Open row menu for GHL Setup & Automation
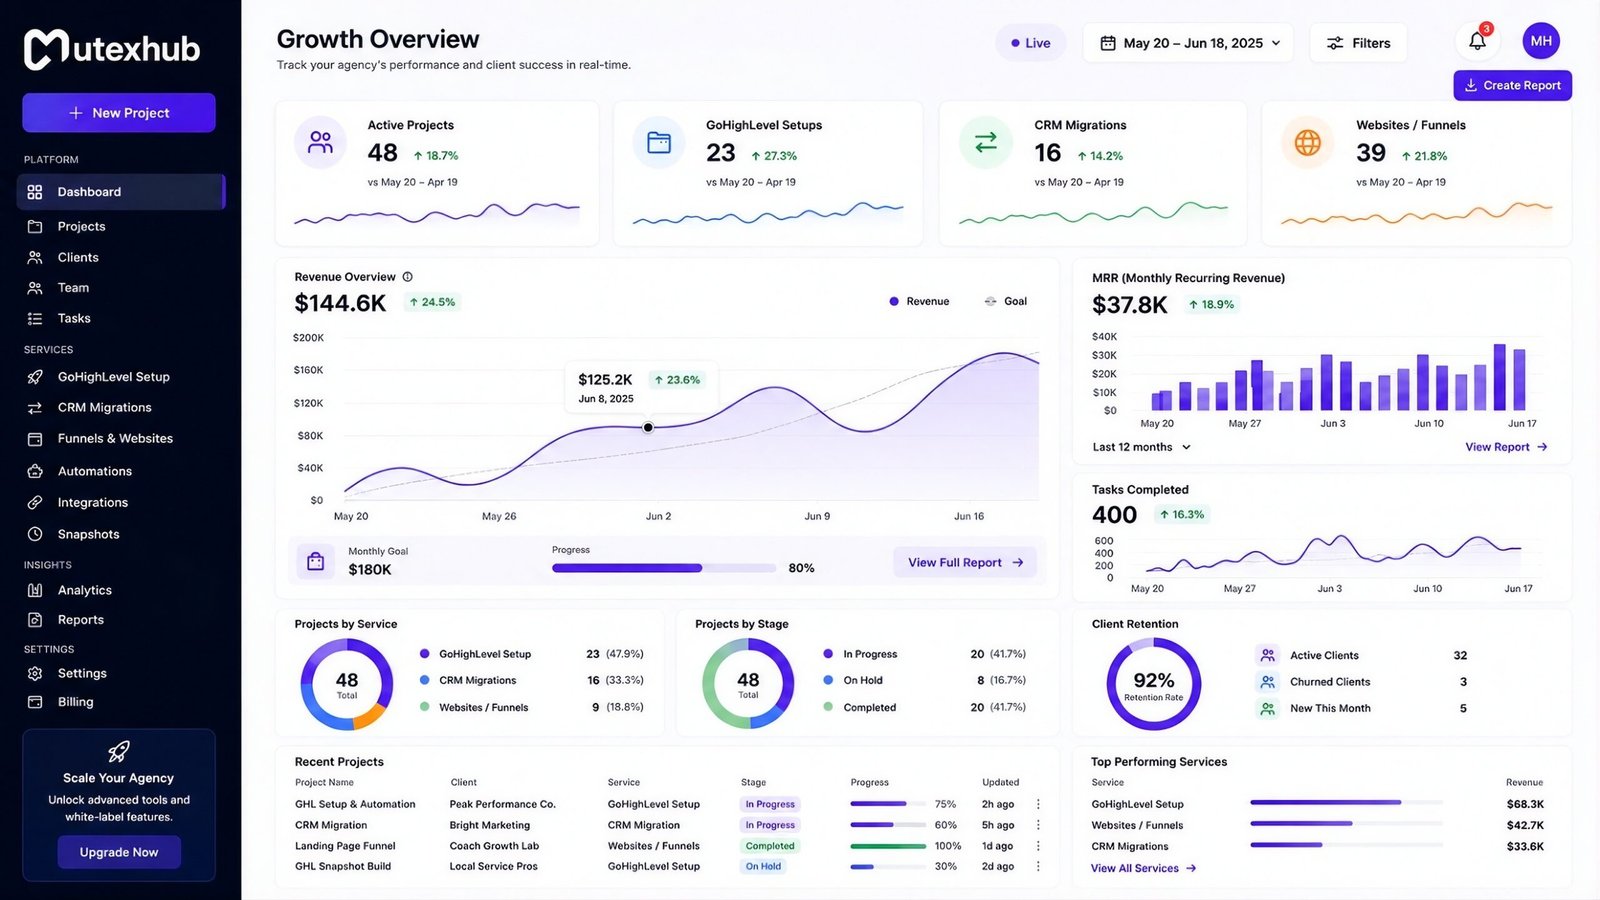Viewport: 1600px width, 900px height. 1038,804
